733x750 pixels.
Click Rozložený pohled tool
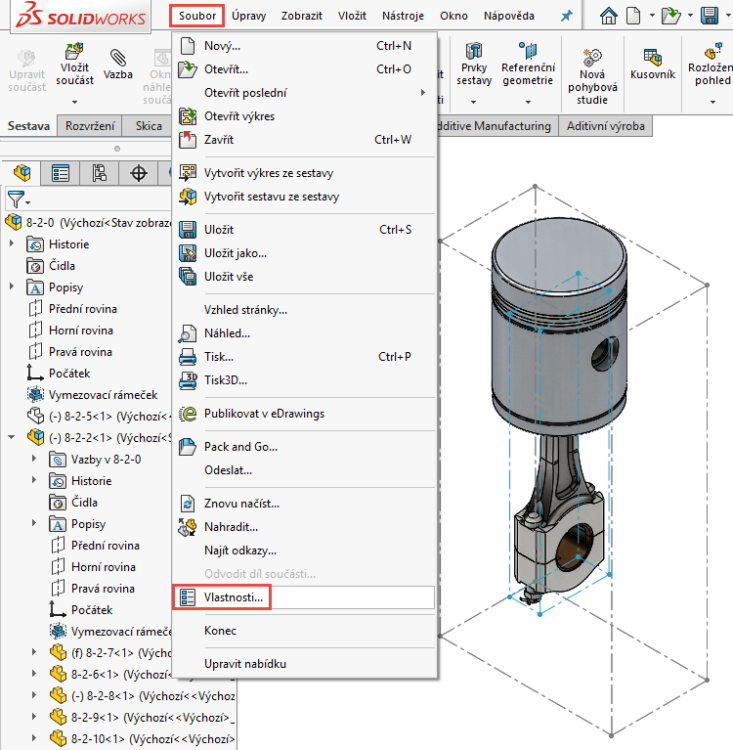tap(710, 64)
